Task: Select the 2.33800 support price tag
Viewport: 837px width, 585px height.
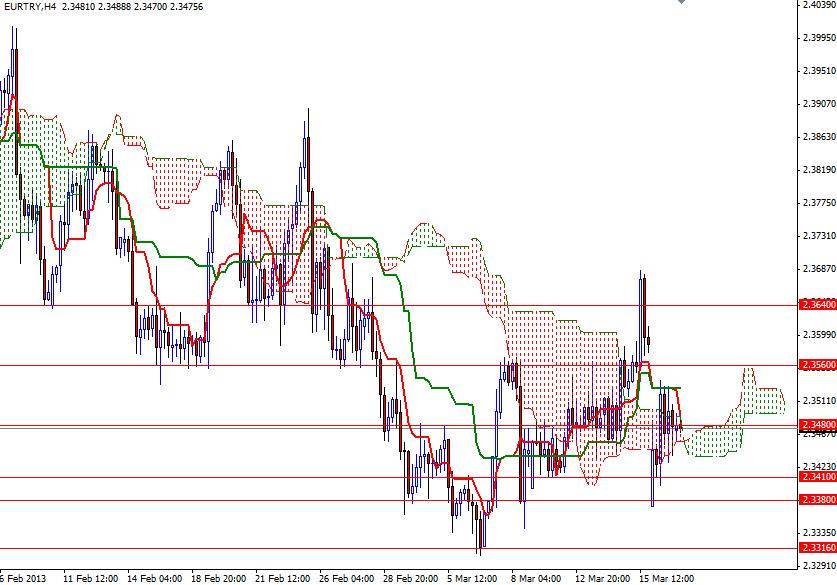Action: tap(815, 498)
